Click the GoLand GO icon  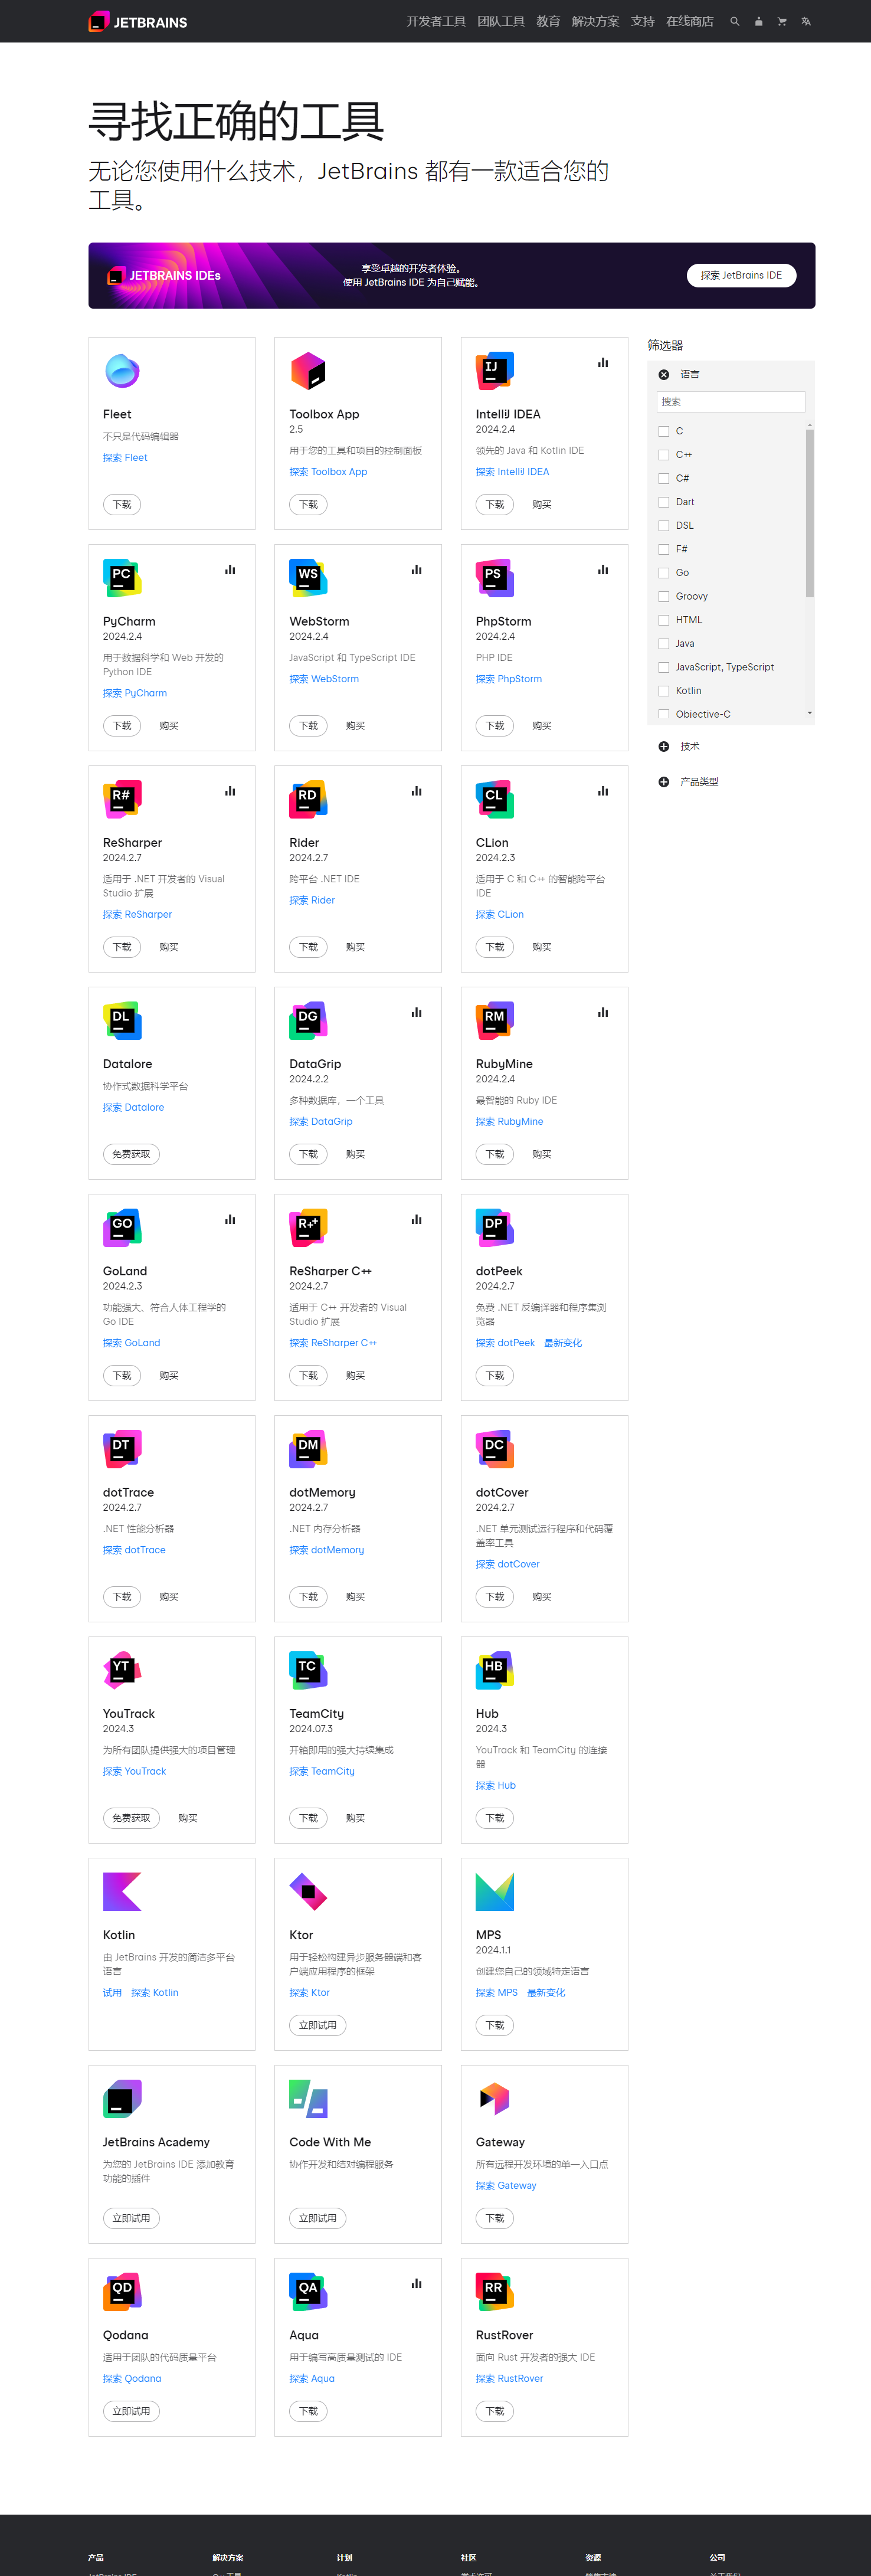point(122,1227)
